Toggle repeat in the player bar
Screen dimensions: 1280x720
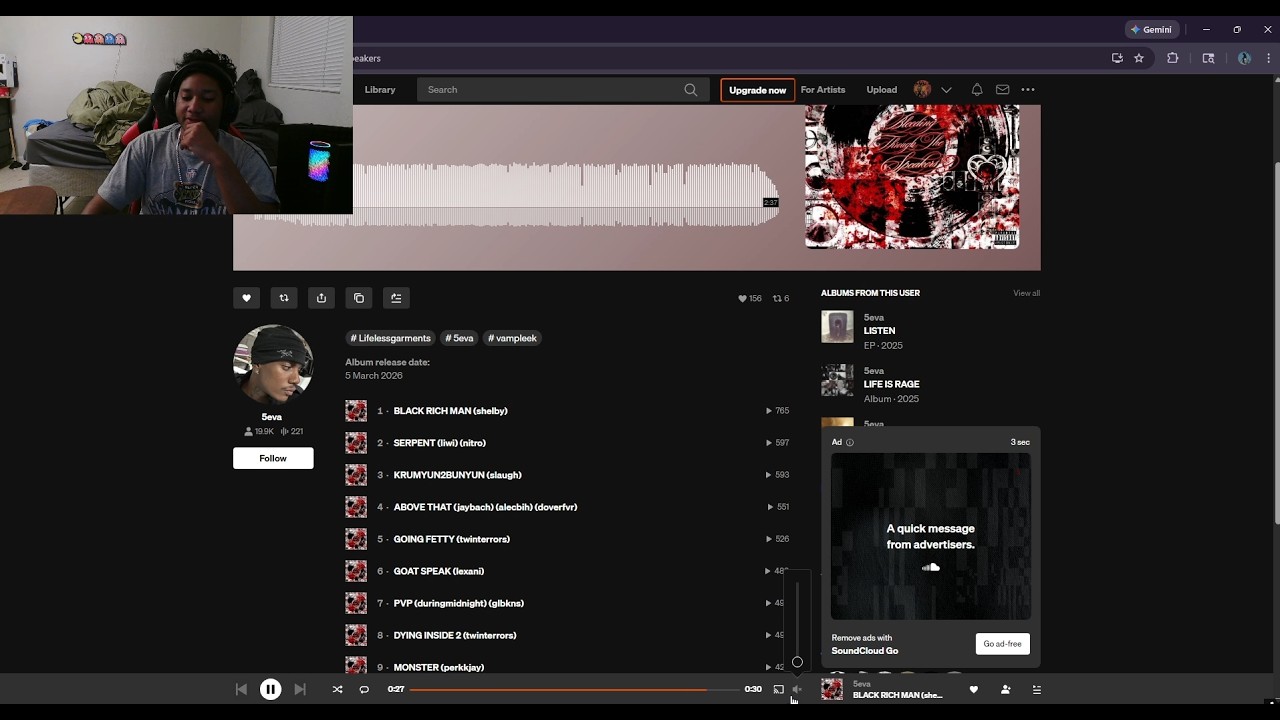364,689
